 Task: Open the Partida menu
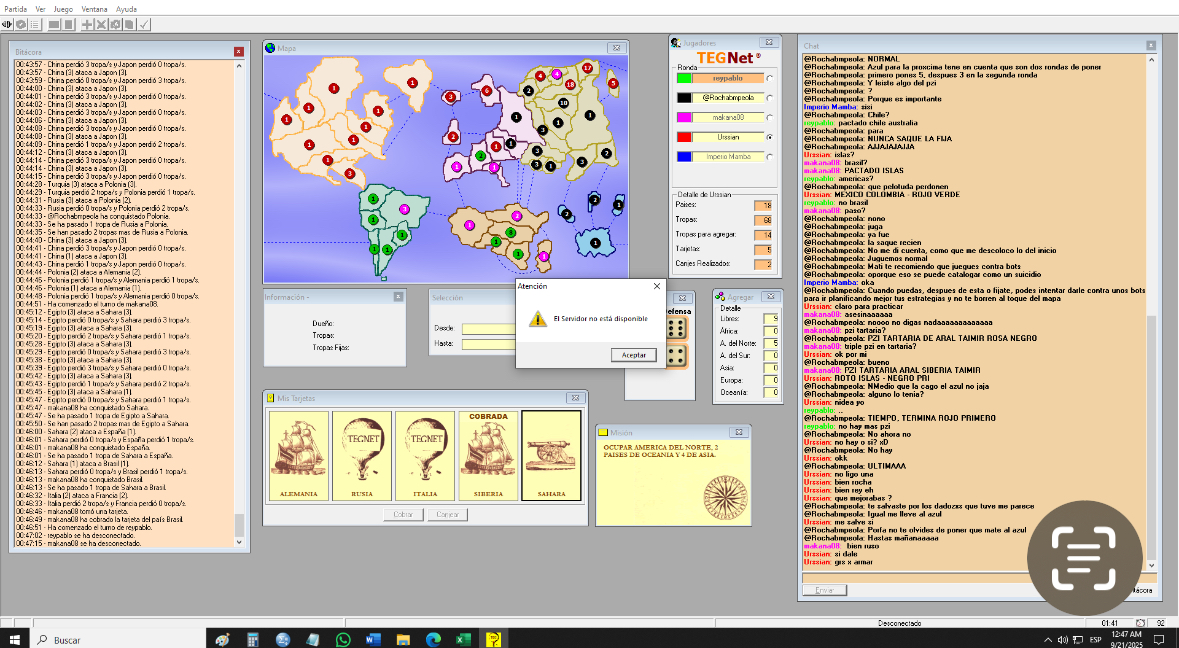pyautogui.click(x=15, y=8)
